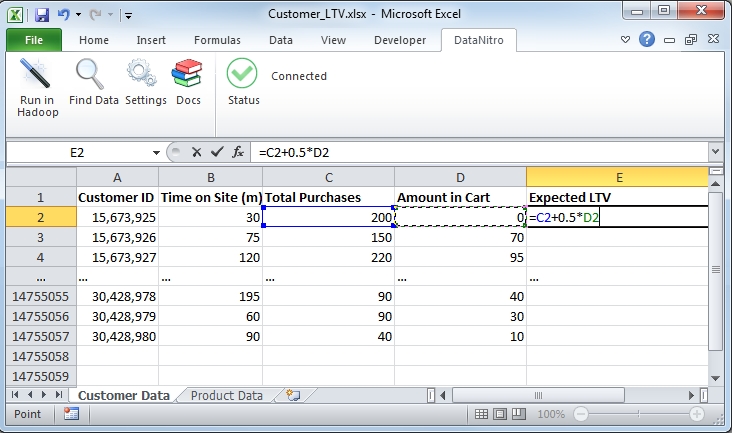This screenshot has width=732, height=433.
Task: Switch to the Developer ribbon tab
Action: [400, 40]
